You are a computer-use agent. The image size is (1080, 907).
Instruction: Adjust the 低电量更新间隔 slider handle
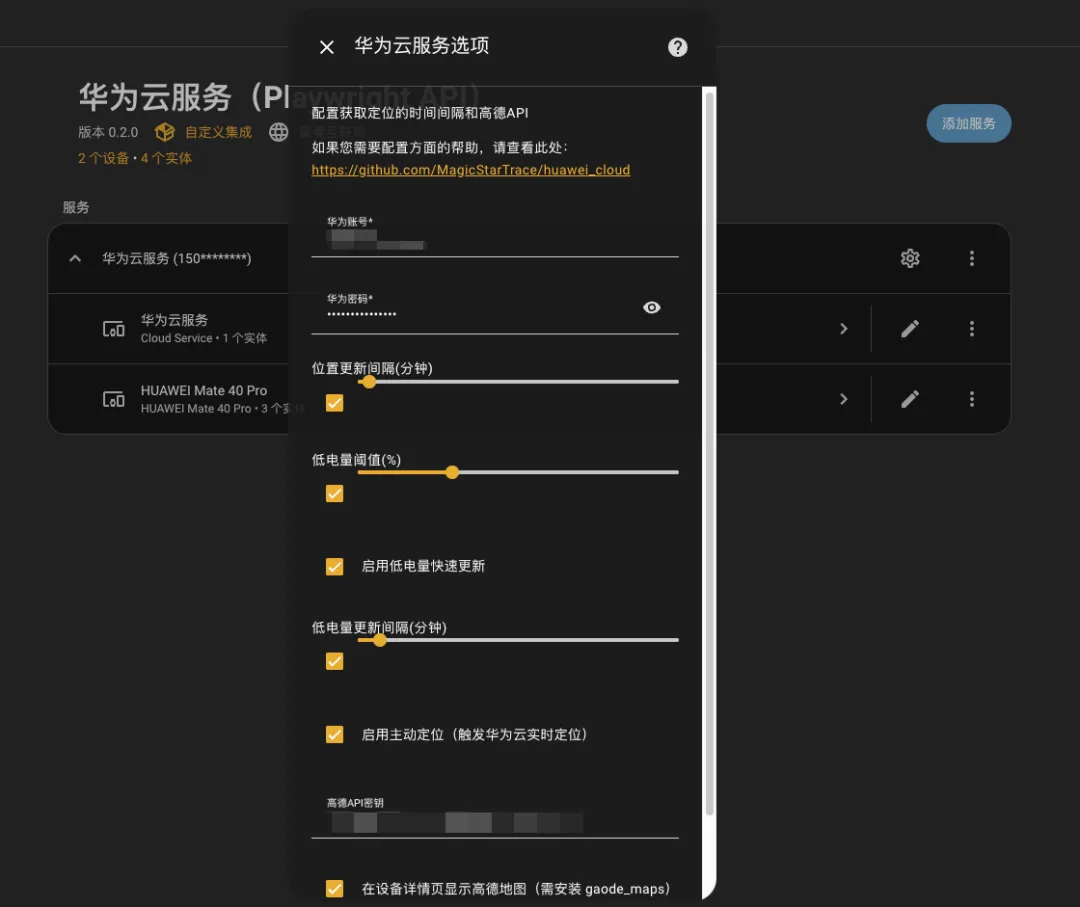pyautogui.click(x=380, y=640)
